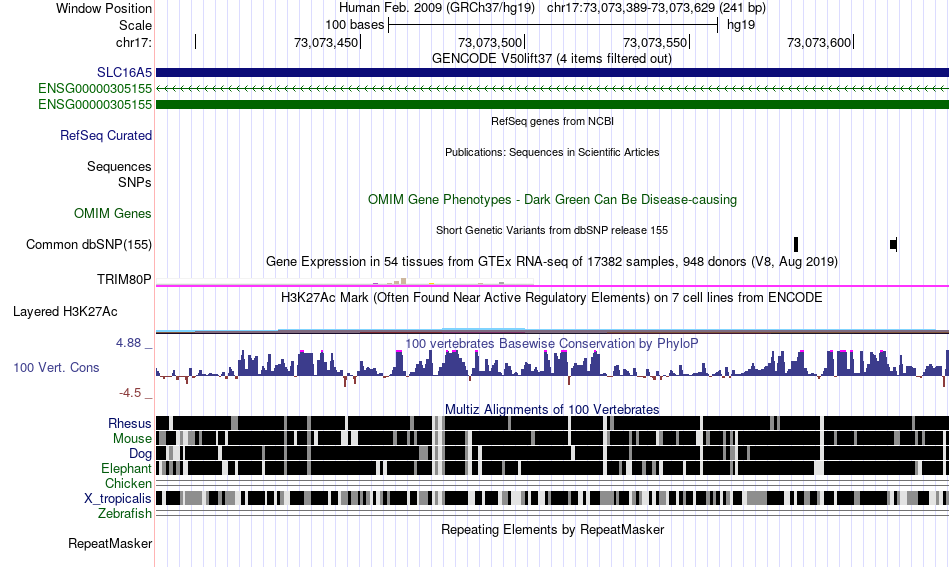The width and height of the screenshot is (950, 567).
Task: Click the SNPs track label
Action: tap(135, 182)
